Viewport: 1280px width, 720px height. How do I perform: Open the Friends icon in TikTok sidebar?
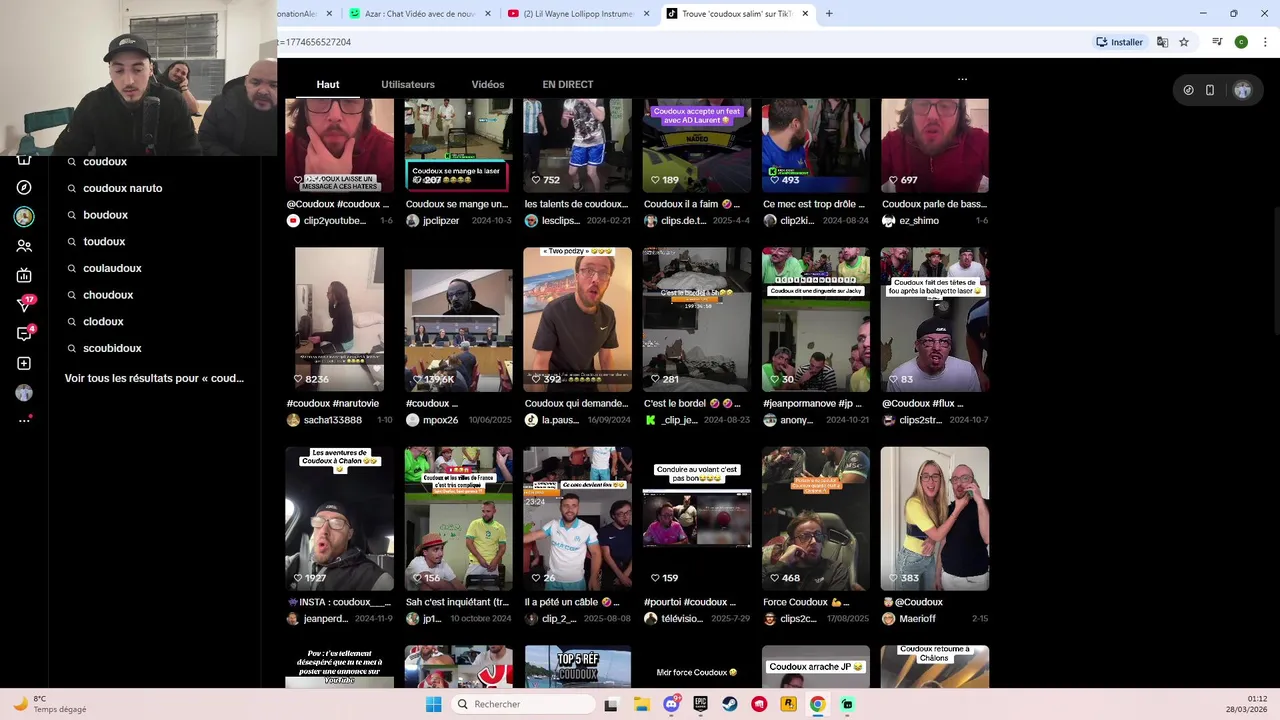24,246
